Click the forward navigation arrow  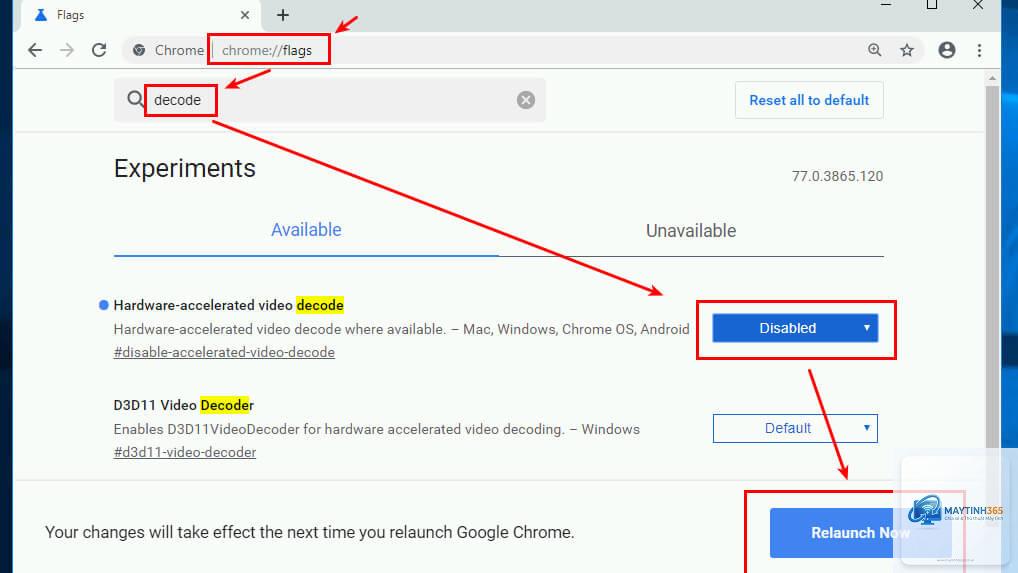(67, 50)
